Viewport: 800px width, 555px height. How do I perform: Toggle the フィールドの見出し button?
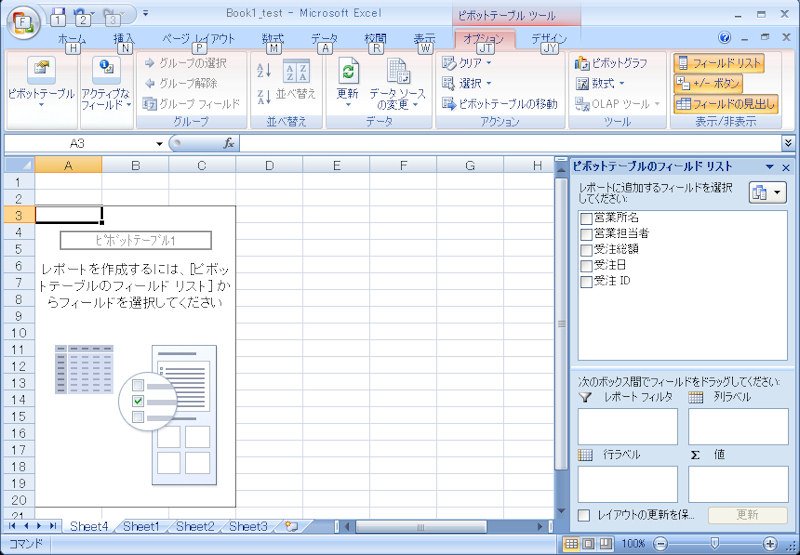726,104
